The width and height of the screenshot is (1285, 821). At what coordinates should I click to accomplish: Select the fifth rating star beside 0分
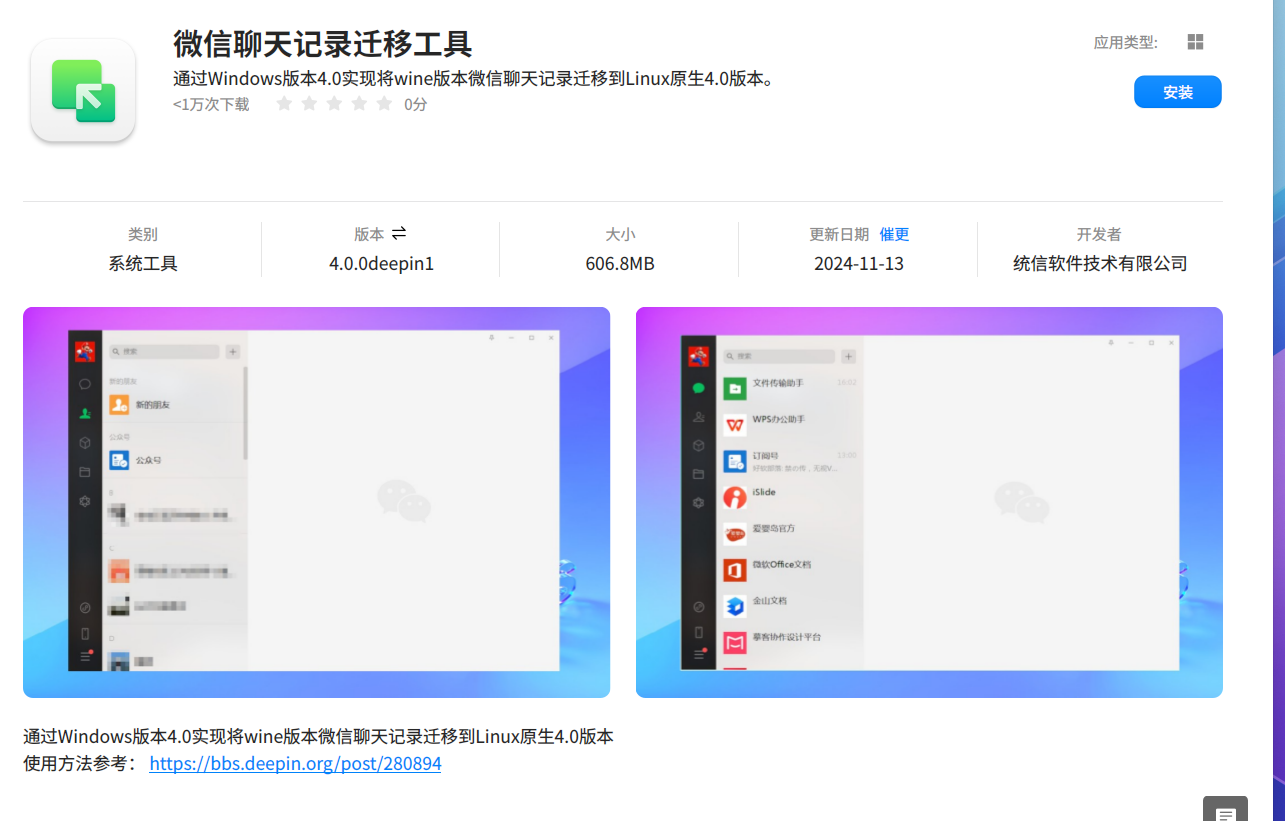click(x=384, y=104)
